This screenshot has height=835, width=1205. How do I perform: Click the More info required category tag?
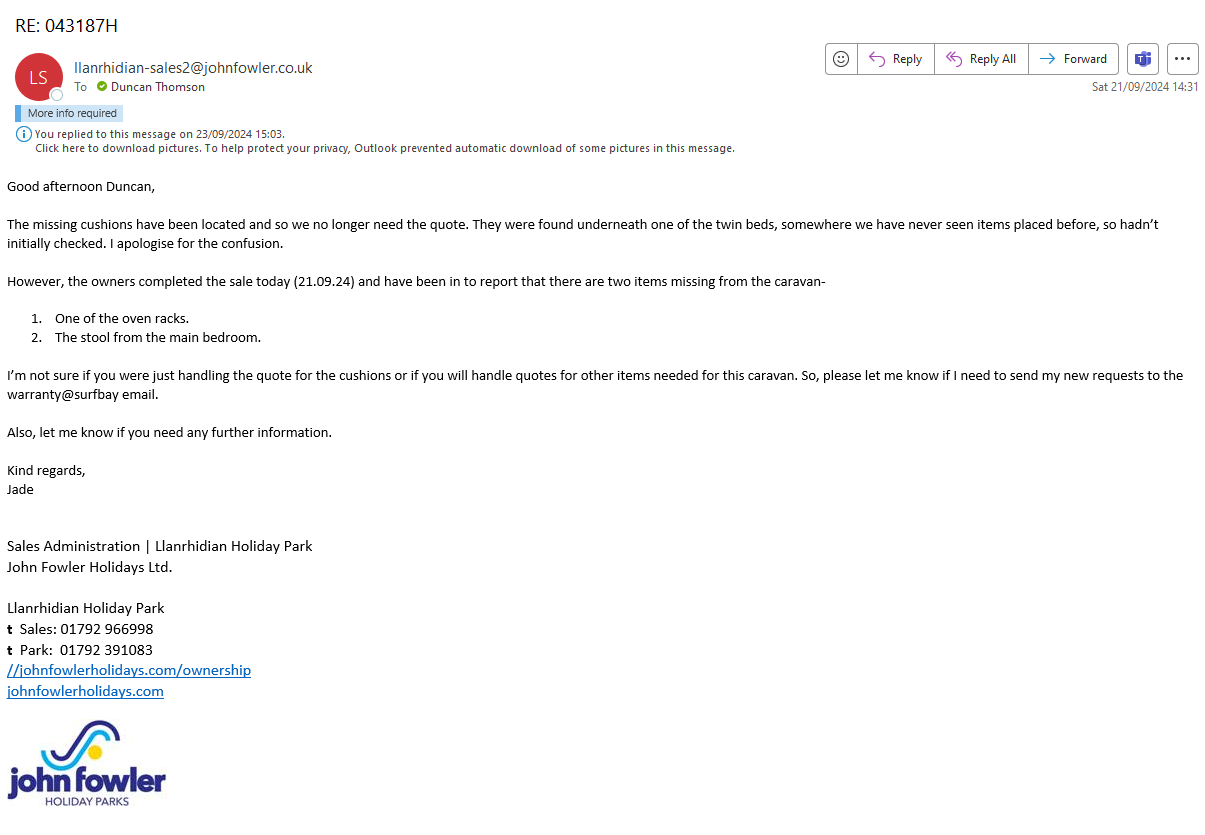click(x=71, y=113)
